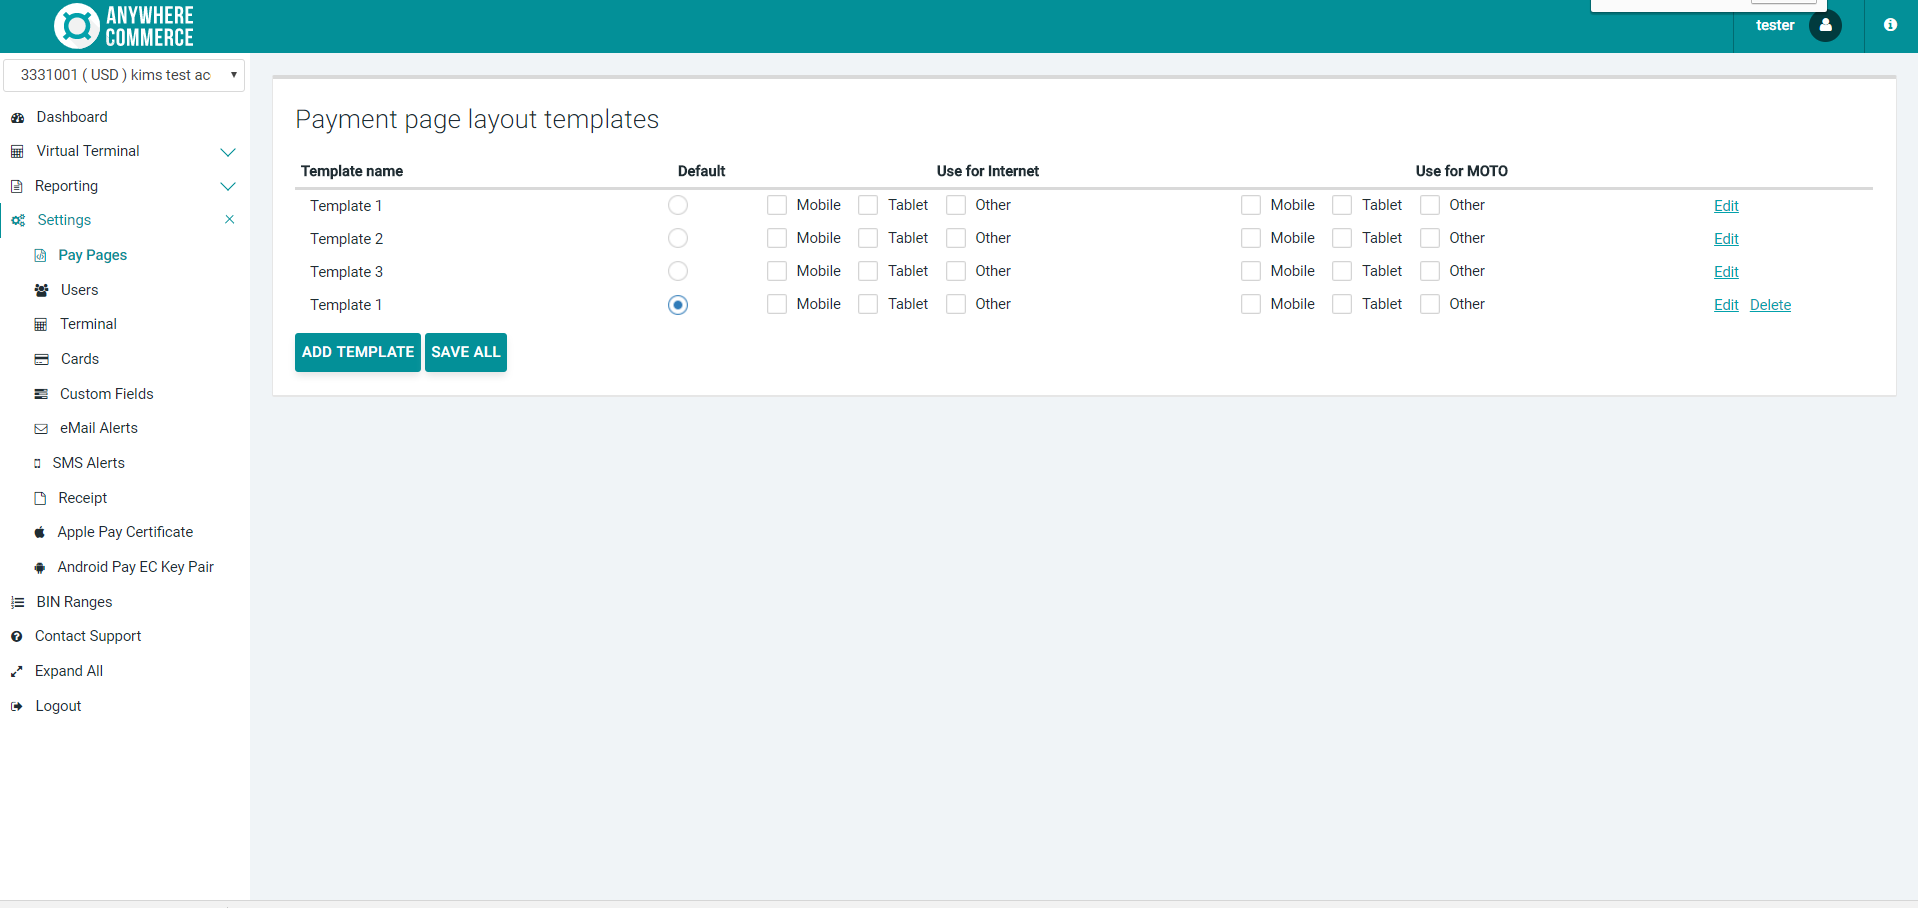Check MOTO Tablet for Template 3
The height and width of the screenshot is (908, 1920).
[1342, 271]
